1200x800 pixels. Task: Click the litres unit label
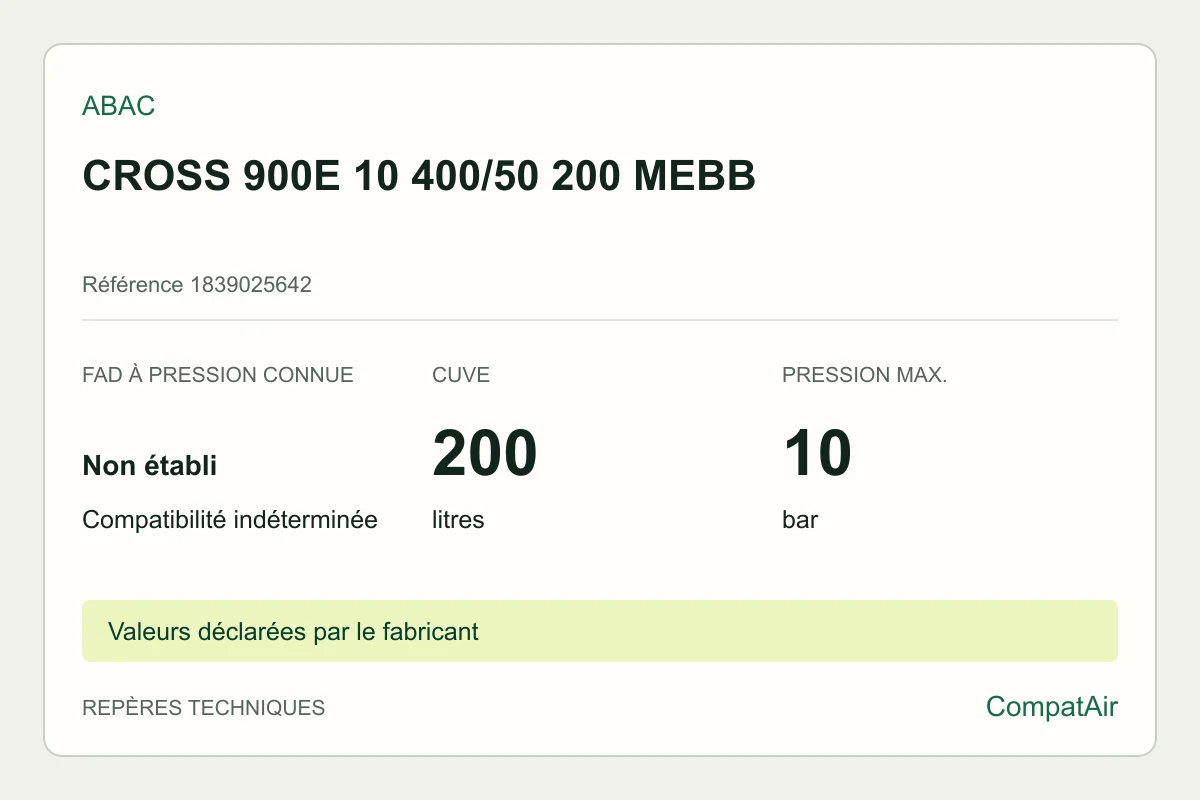pos(458,520)
